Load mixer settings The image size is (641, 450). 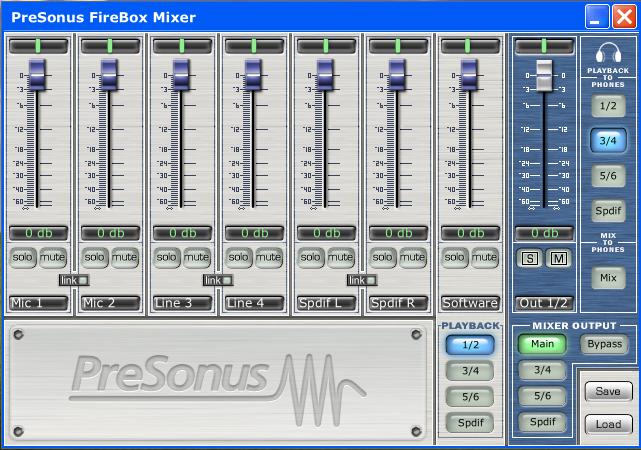[608, 424]
